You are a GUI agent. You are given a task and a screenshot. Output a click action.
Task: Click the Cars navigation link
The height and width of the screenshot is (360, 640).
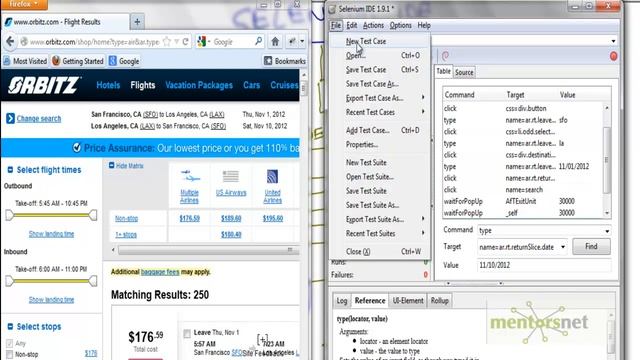(x=251, y=85)
